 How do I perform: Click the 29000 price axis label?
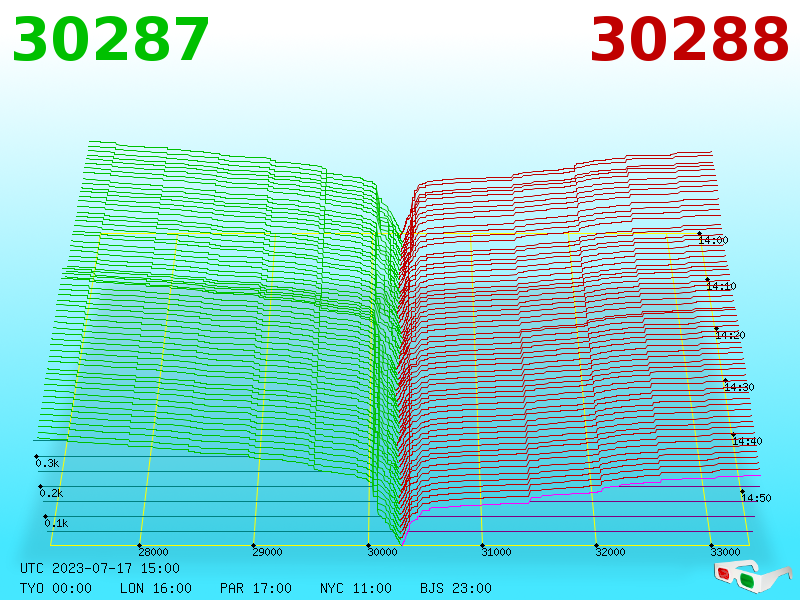[x=268, y=552]
